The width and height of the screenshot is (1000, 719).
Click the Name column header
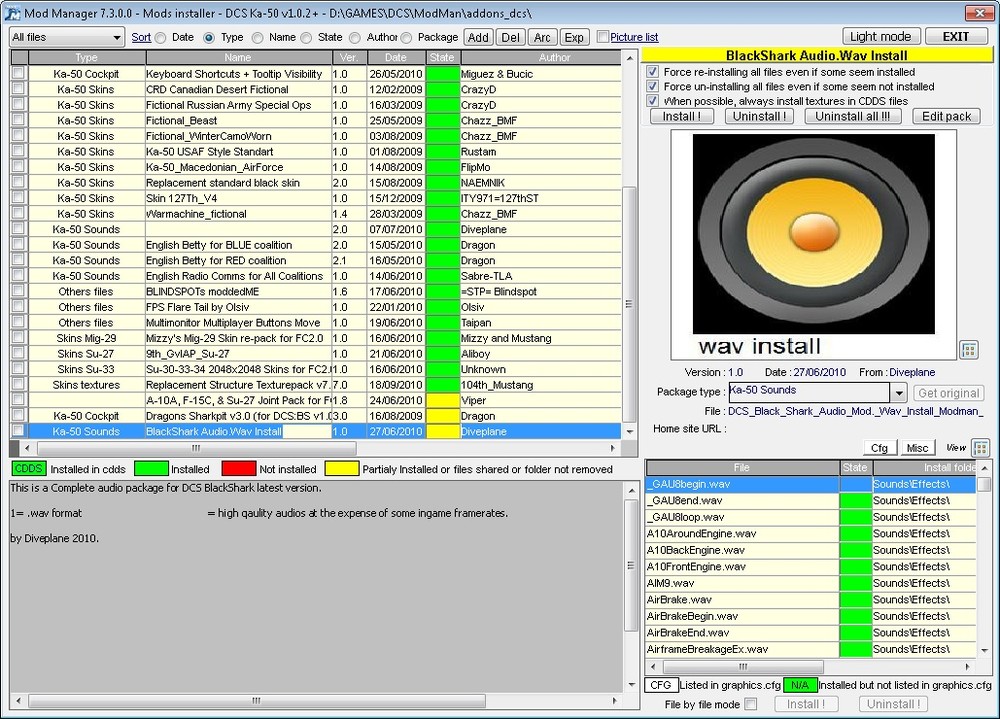tap(238, 58)
